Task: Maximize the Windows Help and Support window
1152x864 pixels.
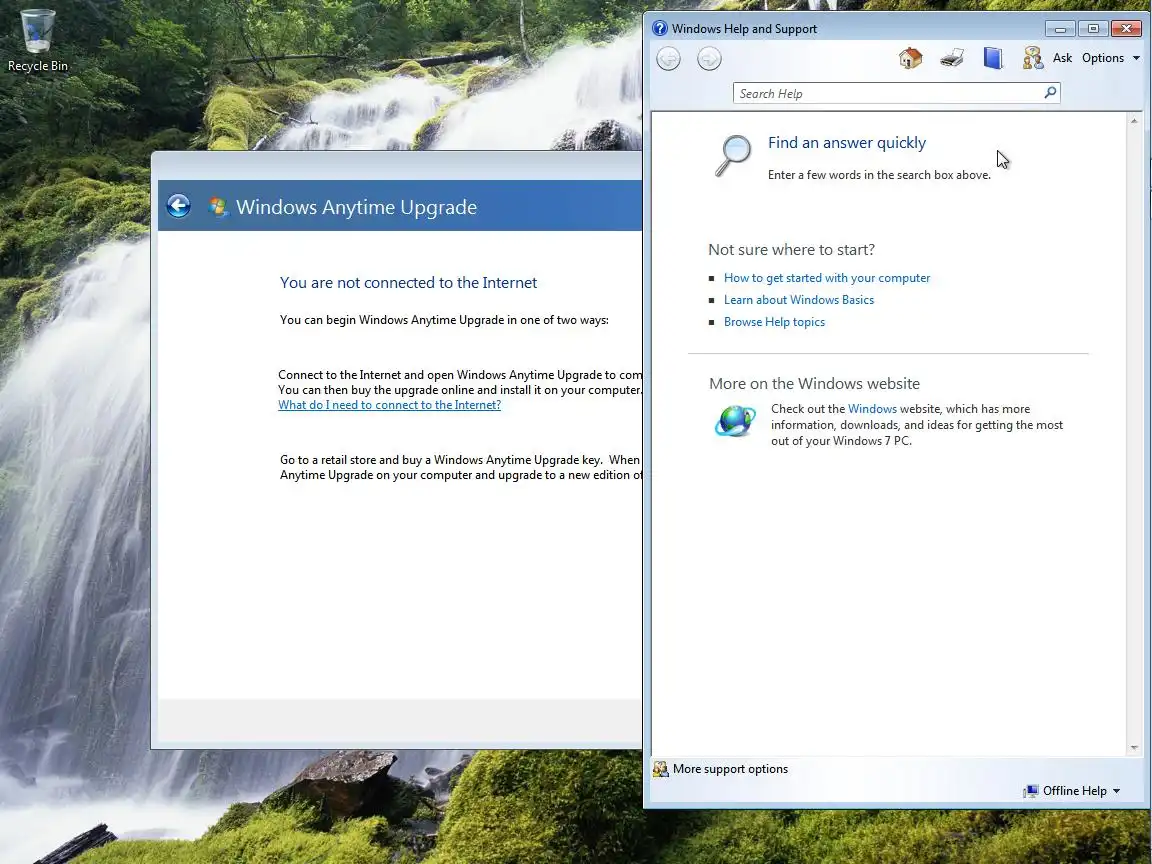Action: [1093, 29]
